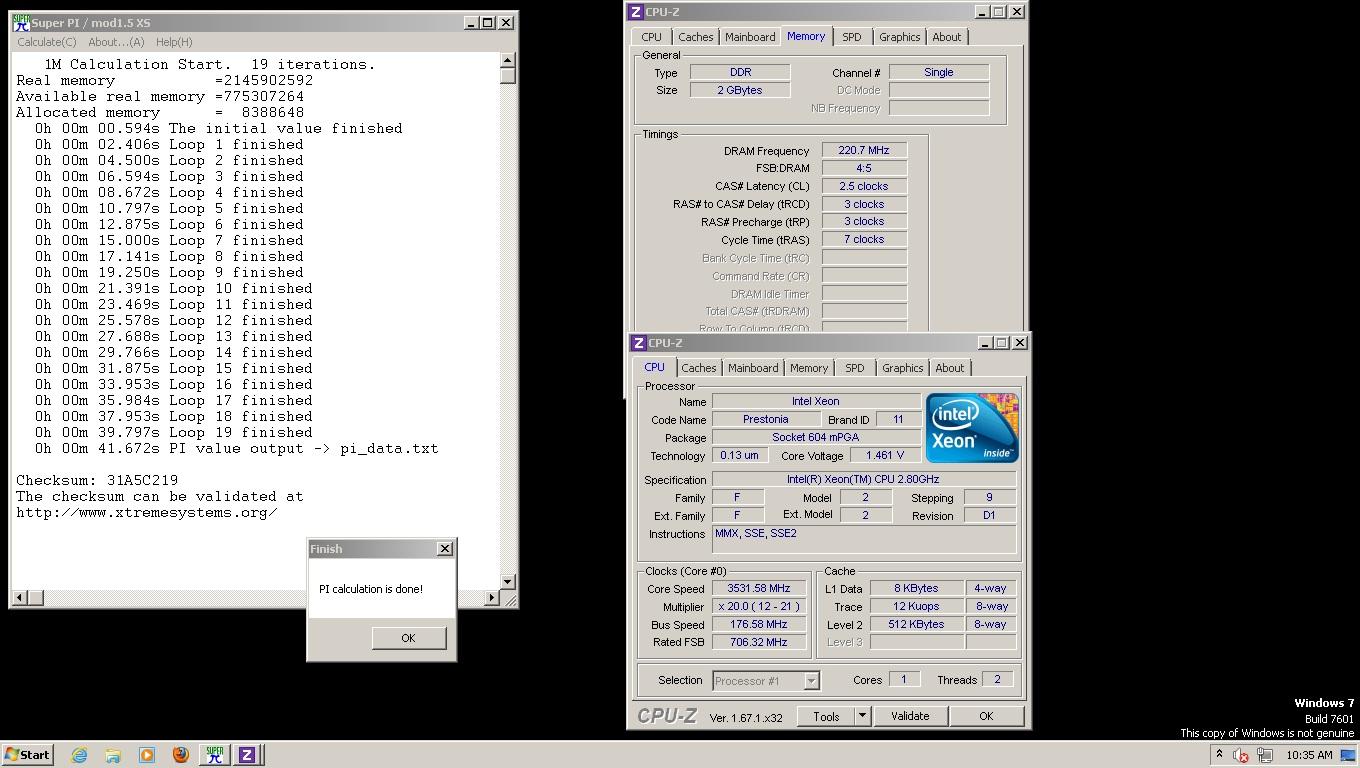Open About tab in front CPU-Z window
This screenshot has width=1360, height=768.
(x=949, y=368)
